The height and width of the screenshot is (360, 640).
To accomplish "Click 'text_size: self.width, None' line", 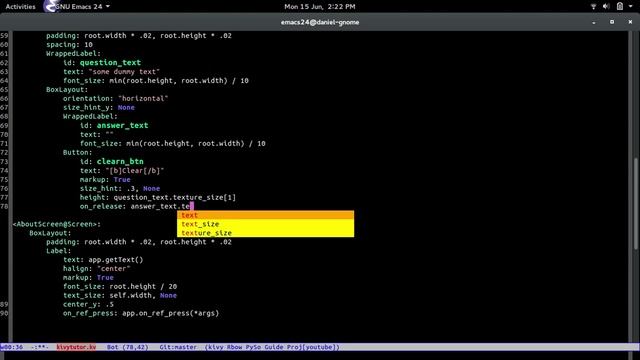I will coord(120,296).
